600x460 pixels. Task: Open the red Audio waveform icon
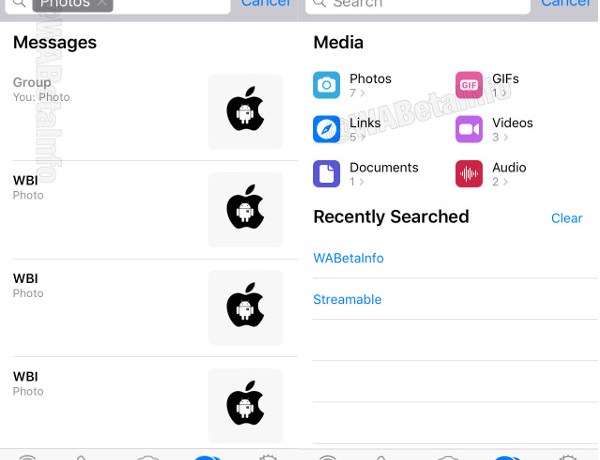(469, 173)
